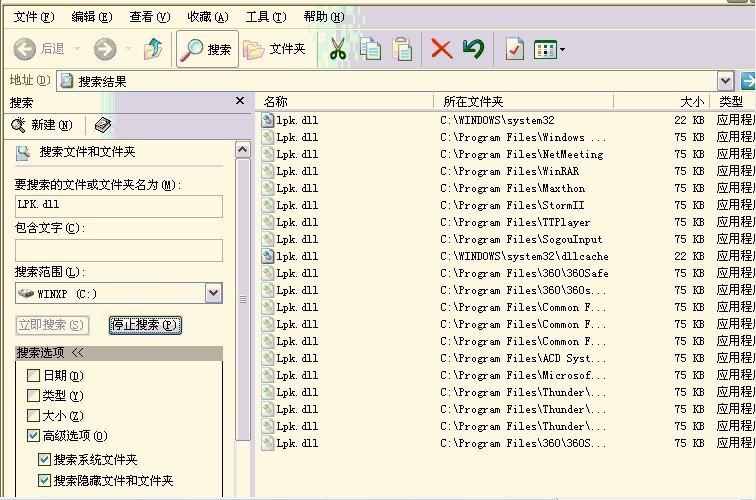The image size is (756, 500).
Task: Sort results by 大小 column header
Action: (x=662, y=102)
